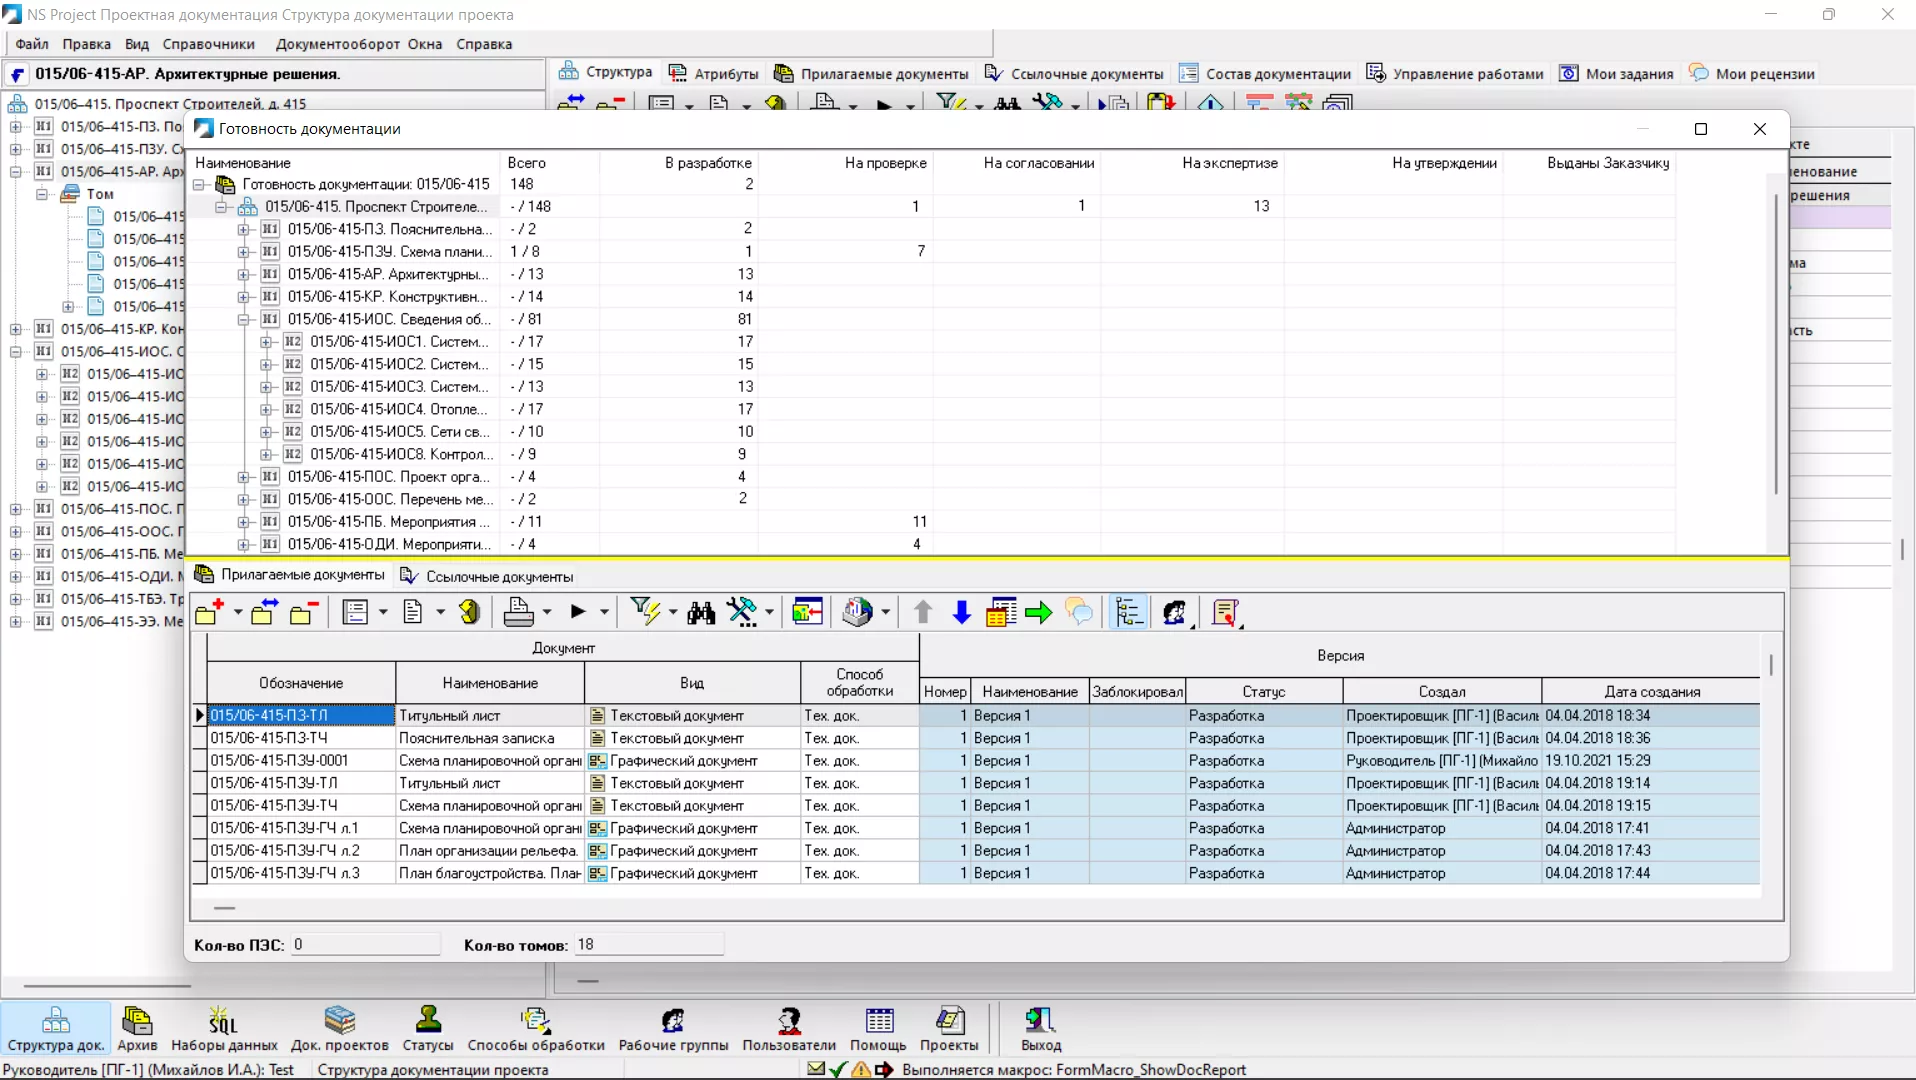Click the blue down arrow icon
The height and width of the screenshot is (1080, 1916).
point(961,613)
